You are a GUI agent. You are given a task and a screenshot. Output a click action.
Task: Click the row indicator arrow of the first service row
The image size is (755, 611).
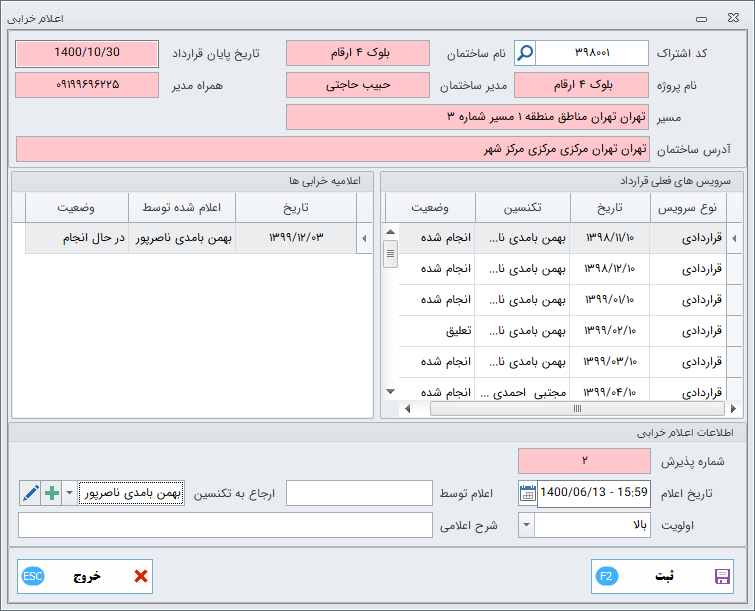point(735,238)
